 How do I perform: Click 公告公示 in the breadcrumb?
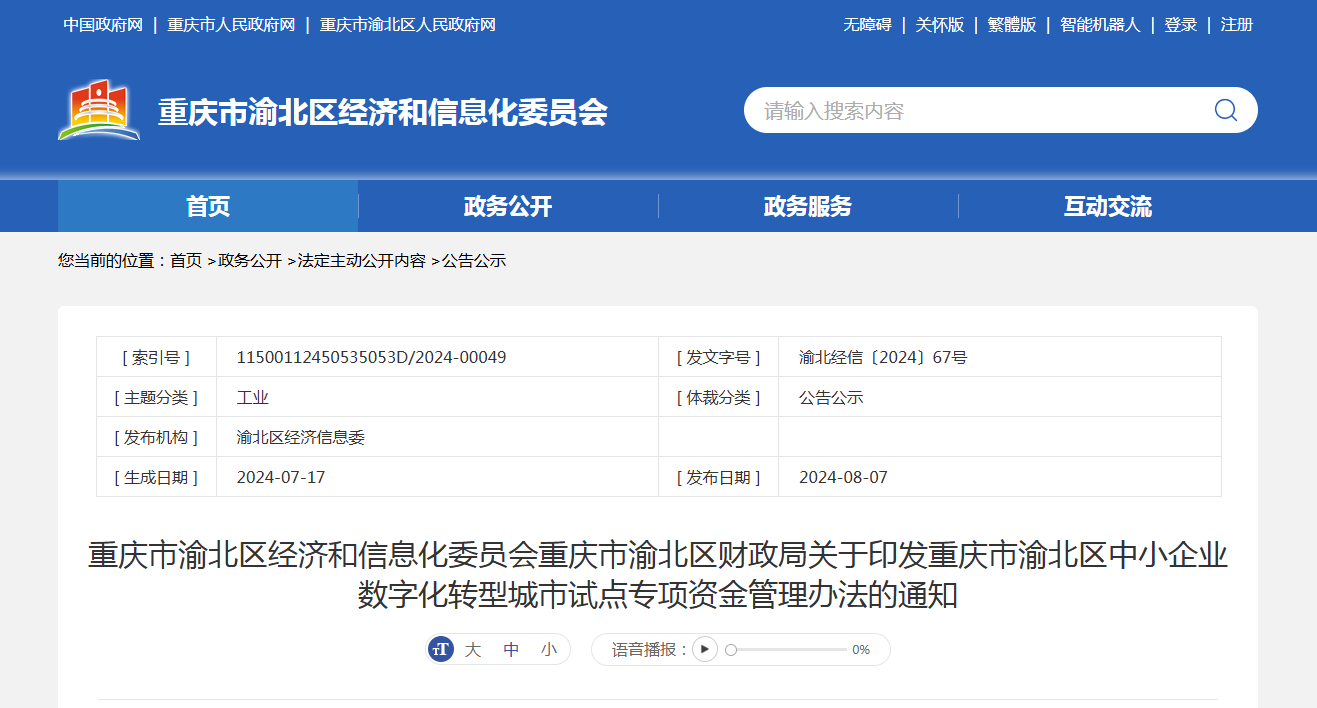(x=474, y=261)
